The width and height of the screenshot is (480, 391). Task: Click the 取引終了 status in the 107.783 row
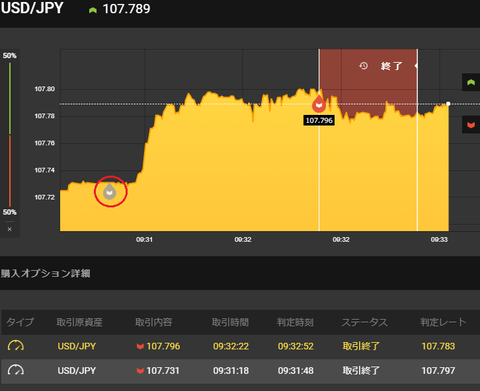(x=361, y=346)
